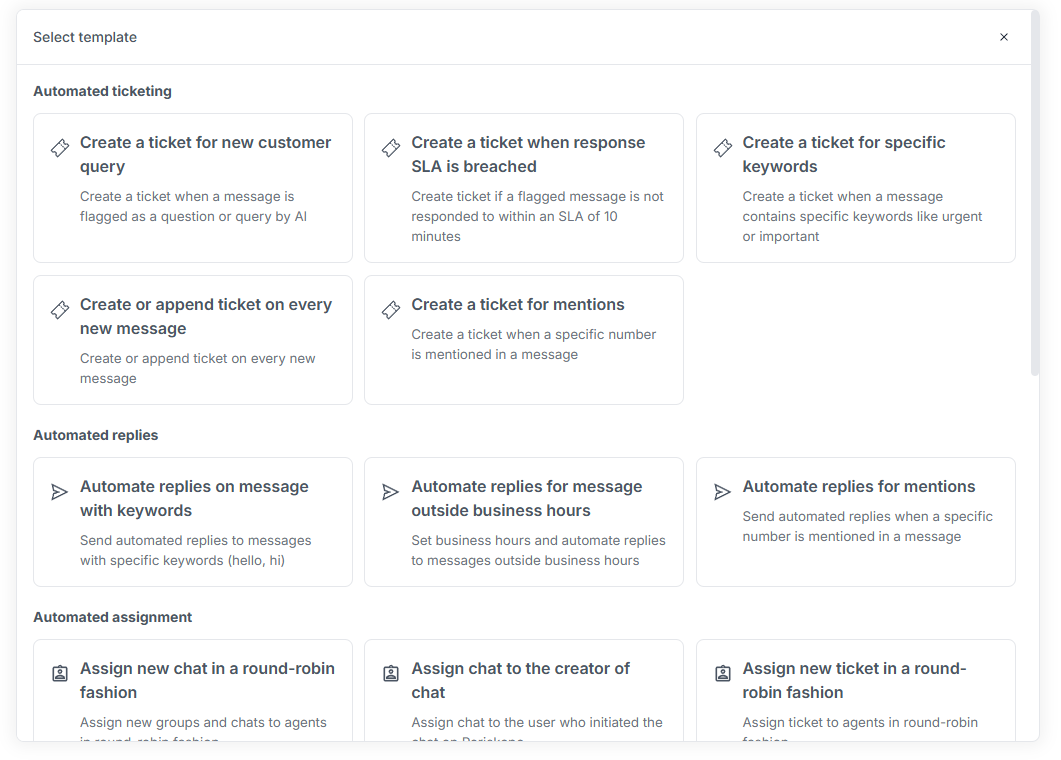Click description 'Set business hours and automate replies'
This screenshot has width=1061, height=760.
click(538, 540)
